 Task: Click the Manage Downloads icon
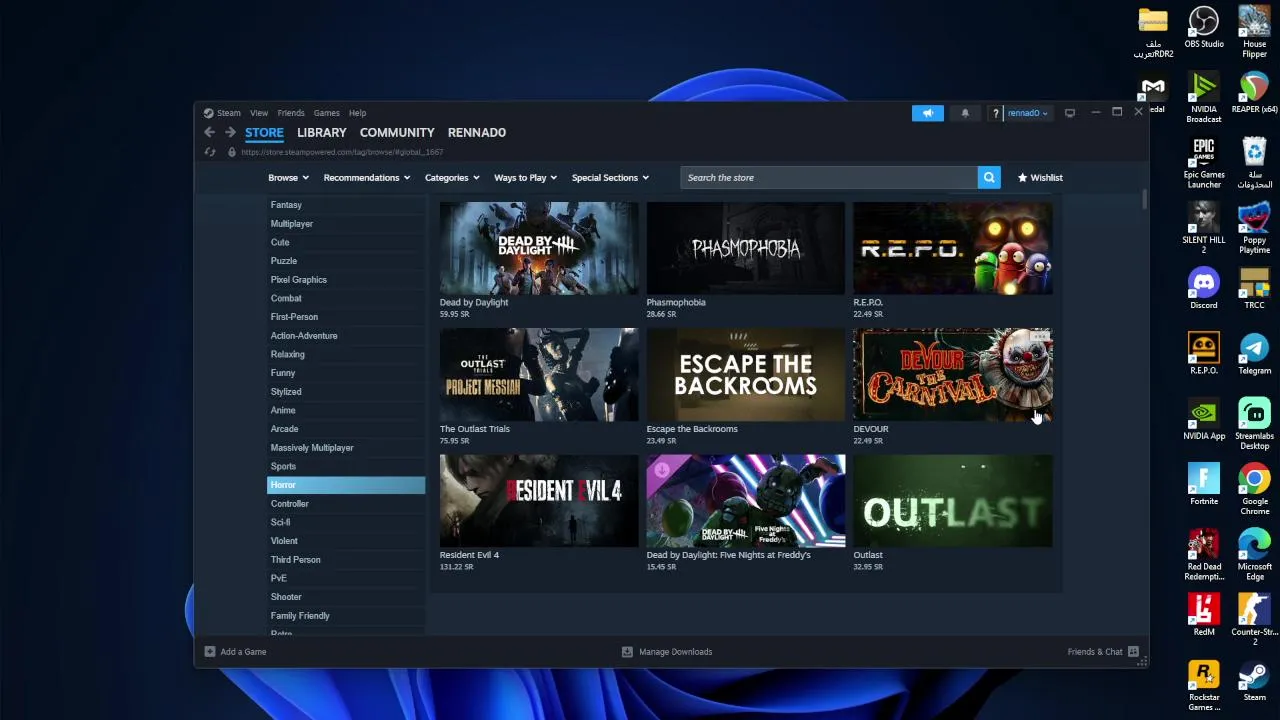627,651
